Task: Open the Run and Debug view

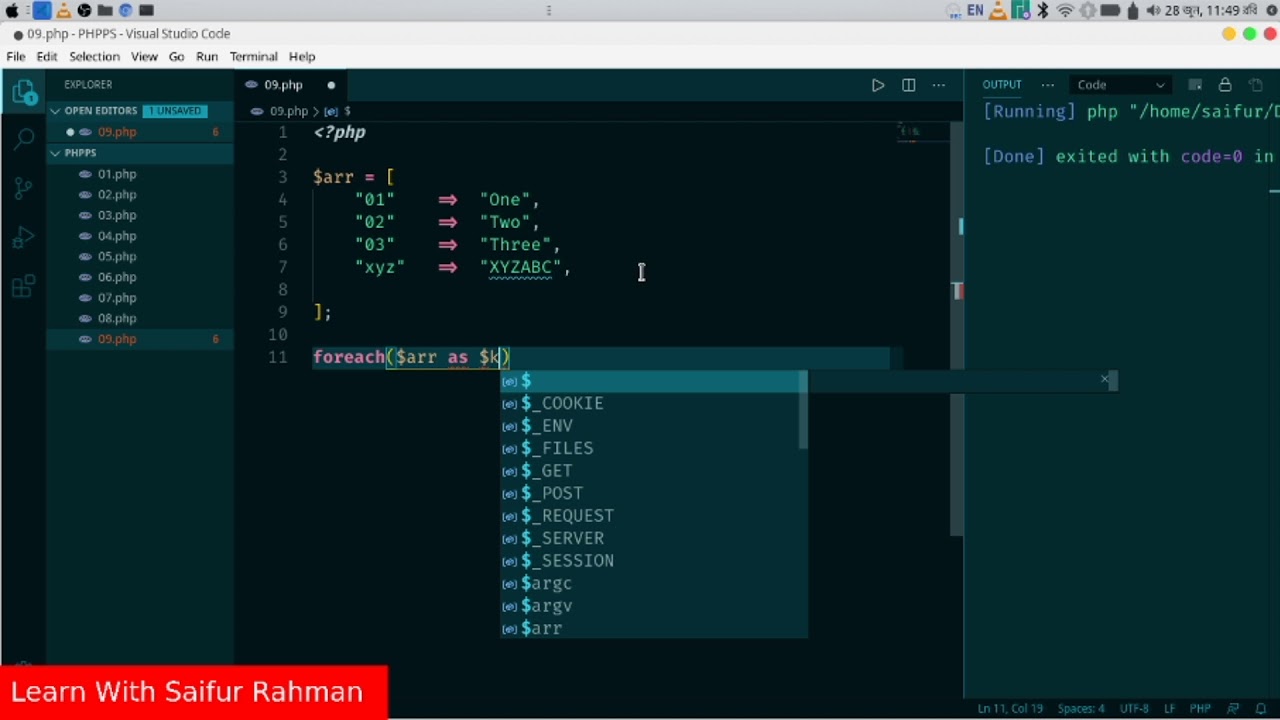Action: pos(23,238)
